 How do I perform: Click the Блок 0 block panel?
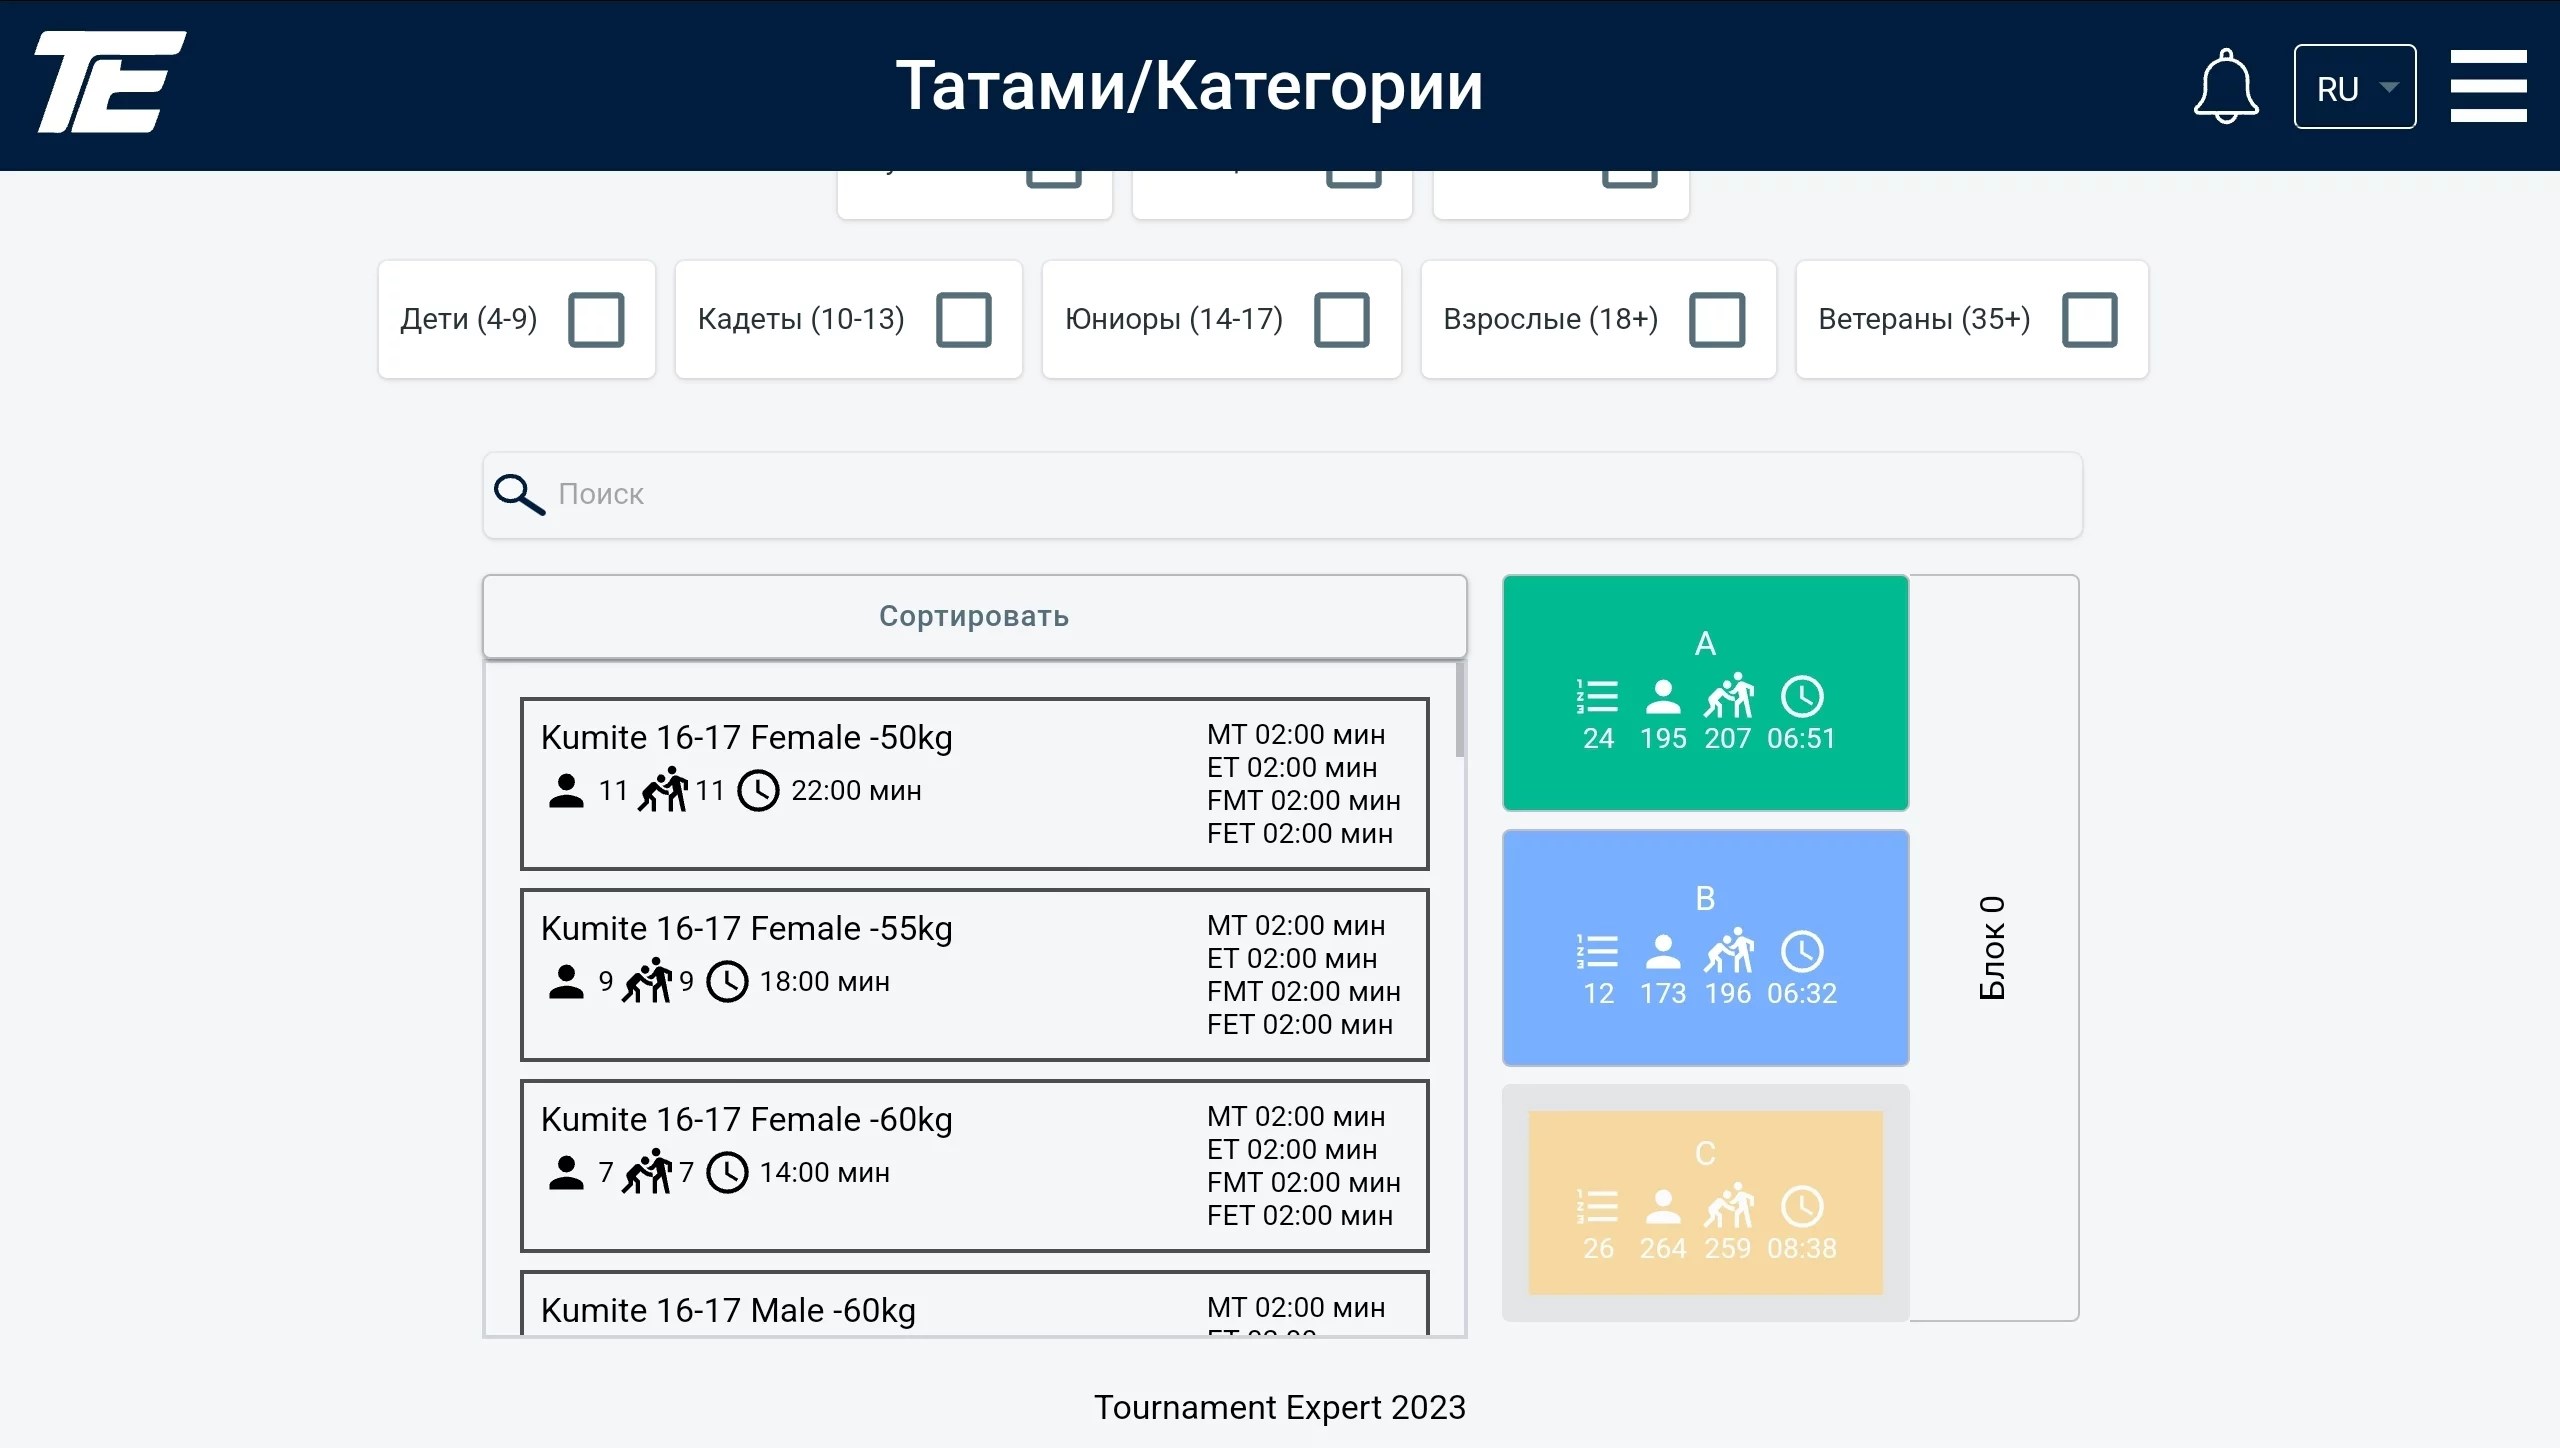pos(1993,947)
